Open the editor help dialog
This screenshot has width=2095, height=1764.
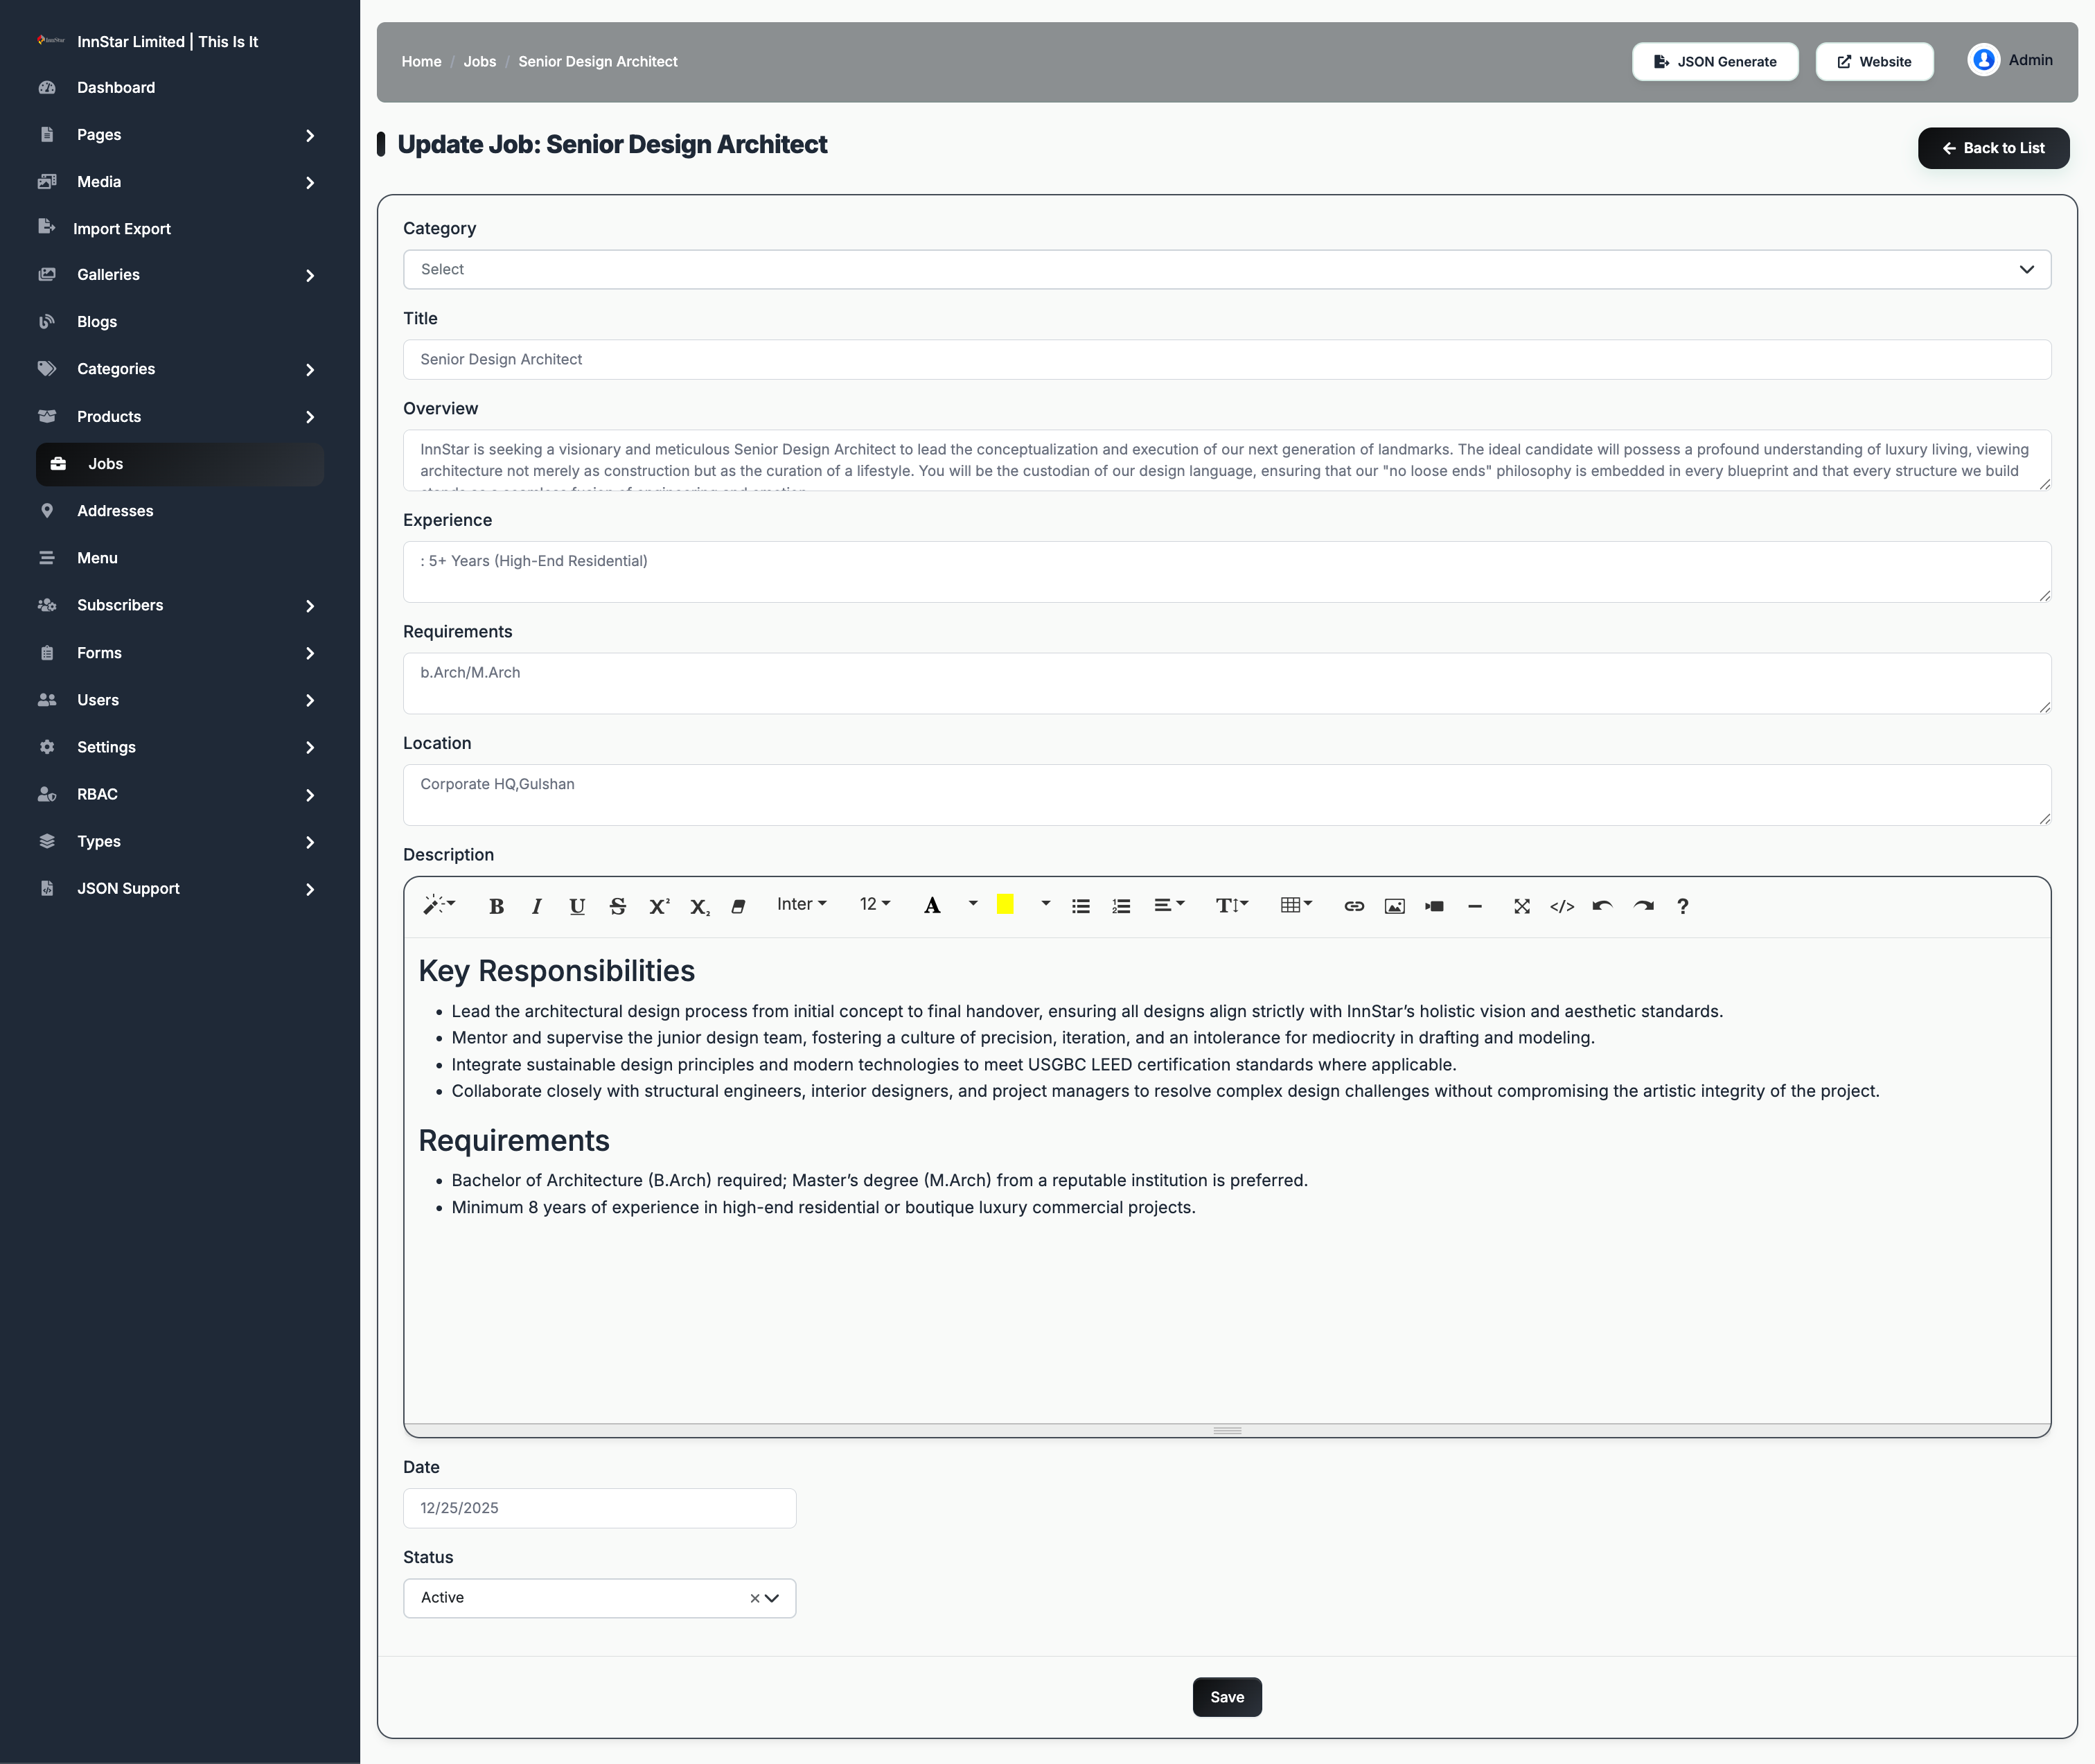1683,906
